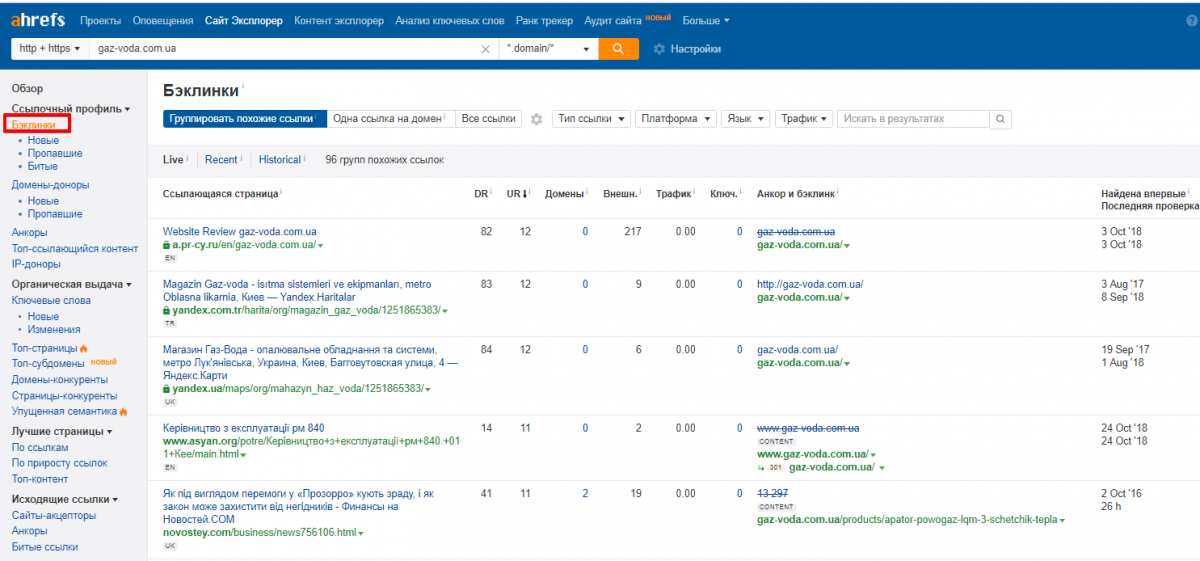Screen dimensions: 1200x561
Task: Open the Язык filter dropdown
Action: (x=745, y=119)
